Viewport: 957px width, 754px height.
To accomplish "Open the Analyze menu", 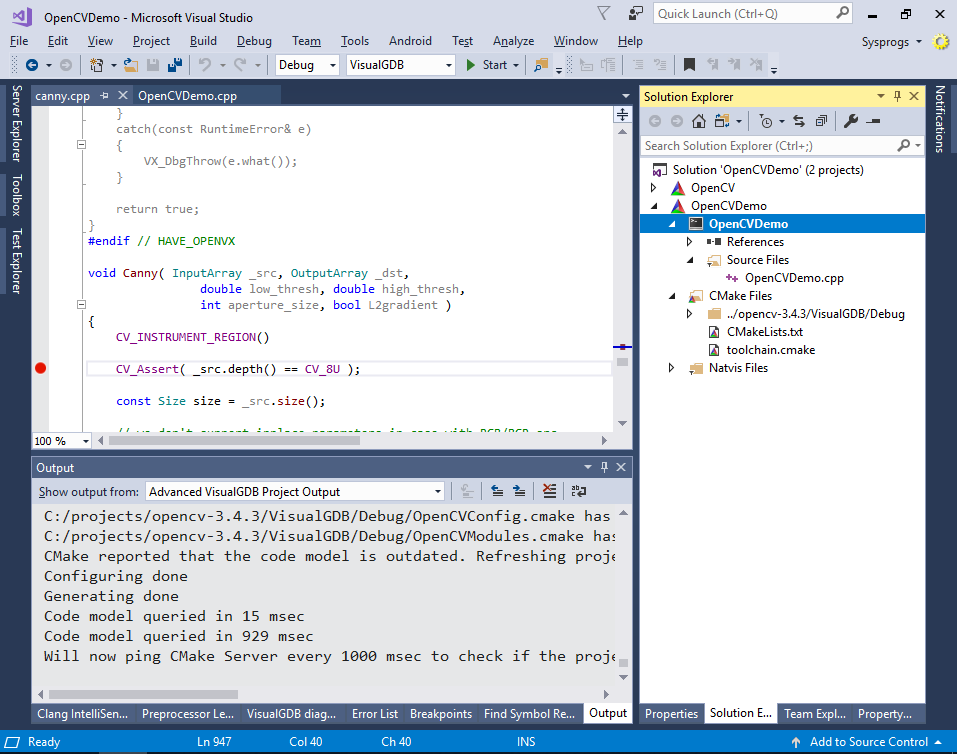I will tap(513, 41).
